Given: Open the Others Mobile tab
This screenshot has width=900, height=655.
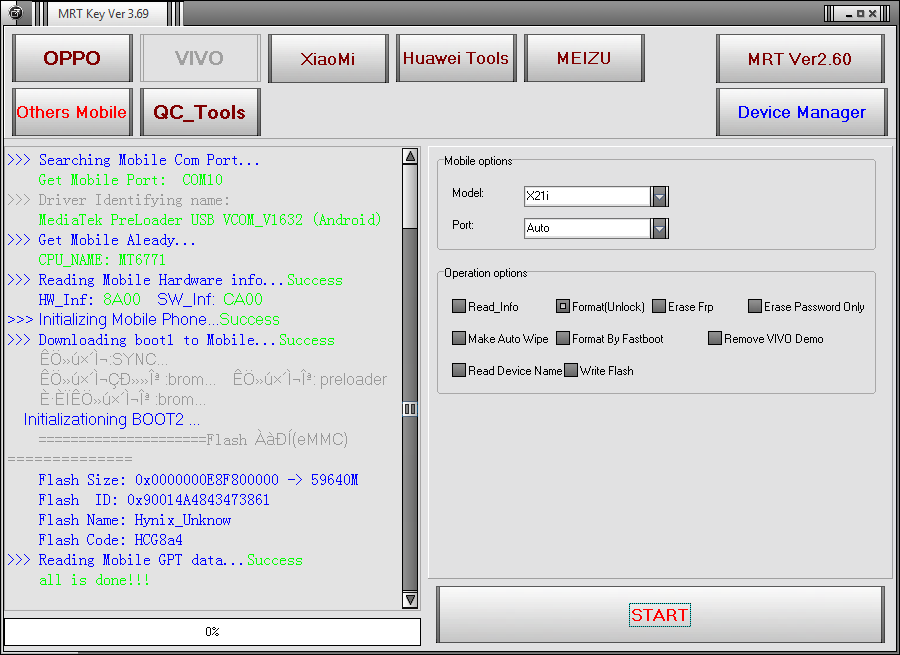Looking at the screenshot, I should pos(72,112).
